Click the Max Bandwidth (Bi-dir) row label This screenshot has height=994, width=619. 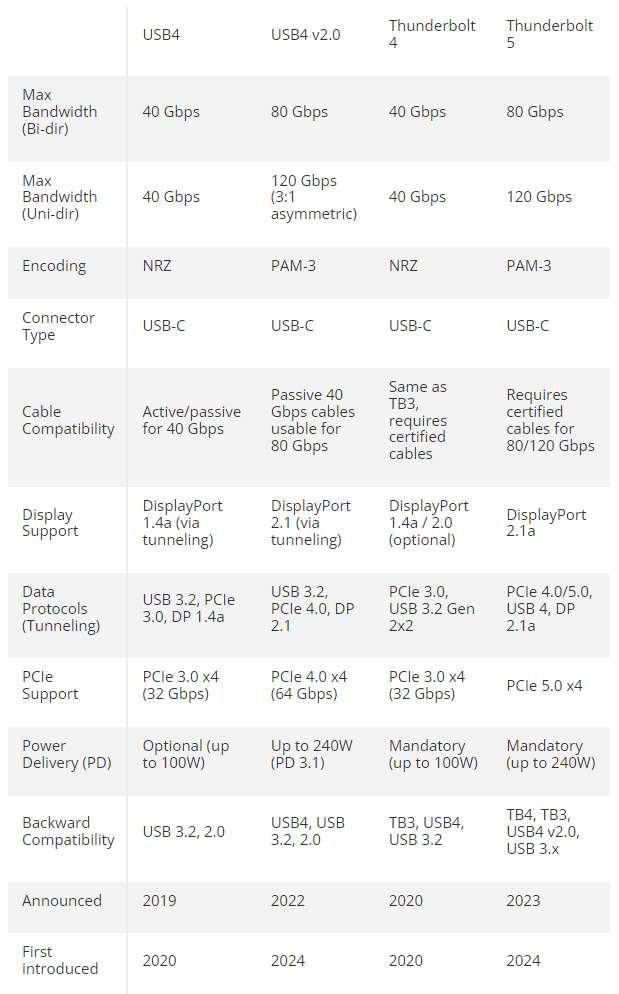(x=60, y=112)
